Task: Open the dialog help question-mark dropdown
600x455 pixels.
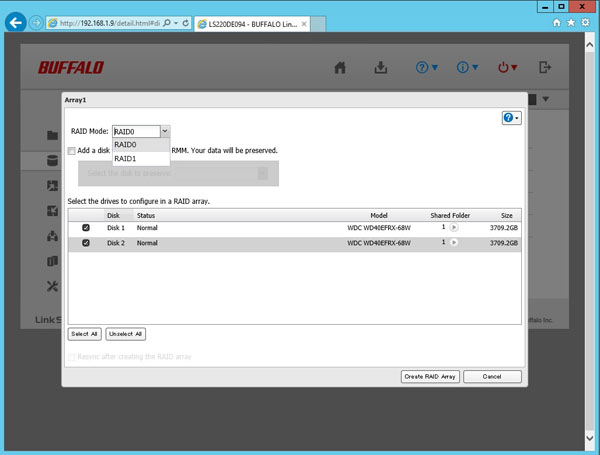Action: click(x=511, y=118)
